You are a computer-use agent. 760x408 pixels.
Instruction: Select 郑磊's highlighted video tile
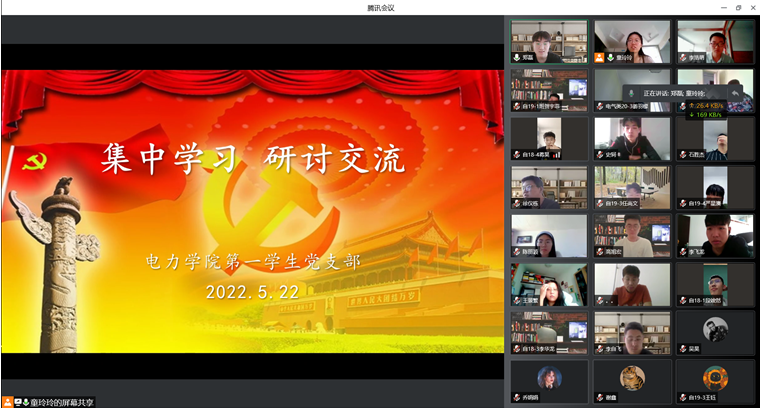click(x=549, y=42)
